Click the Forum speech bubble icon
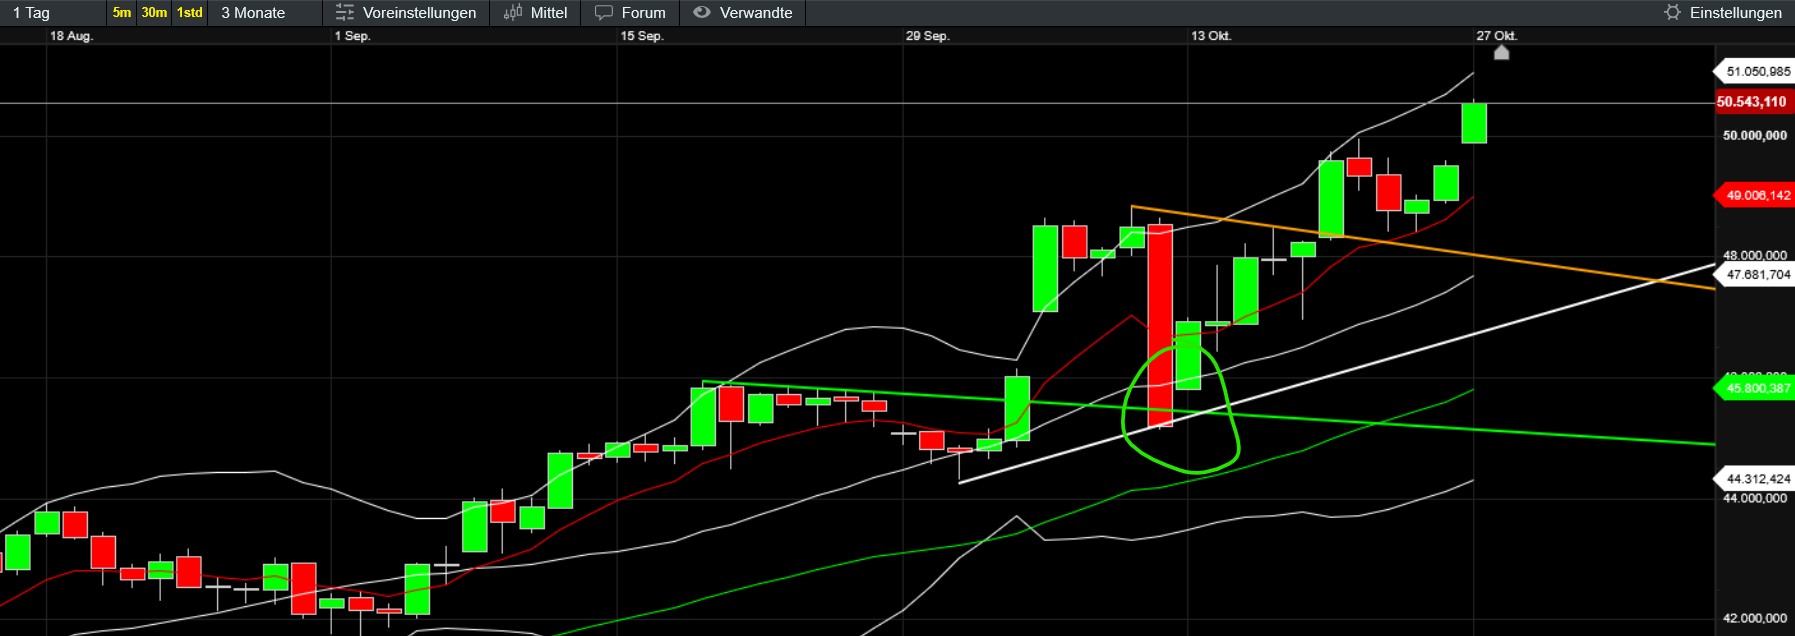The height and width of the screenshot is (636, 1795). [604, 13]
